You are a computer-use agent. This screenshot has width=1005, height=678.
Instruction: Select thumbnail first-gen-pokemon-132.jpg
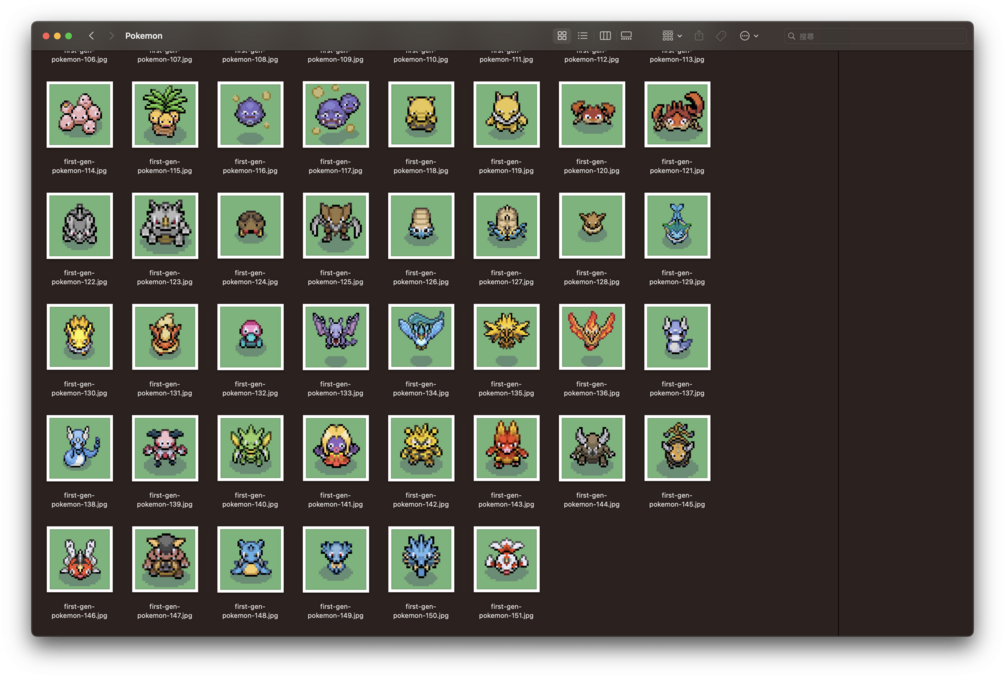[250, 336]
